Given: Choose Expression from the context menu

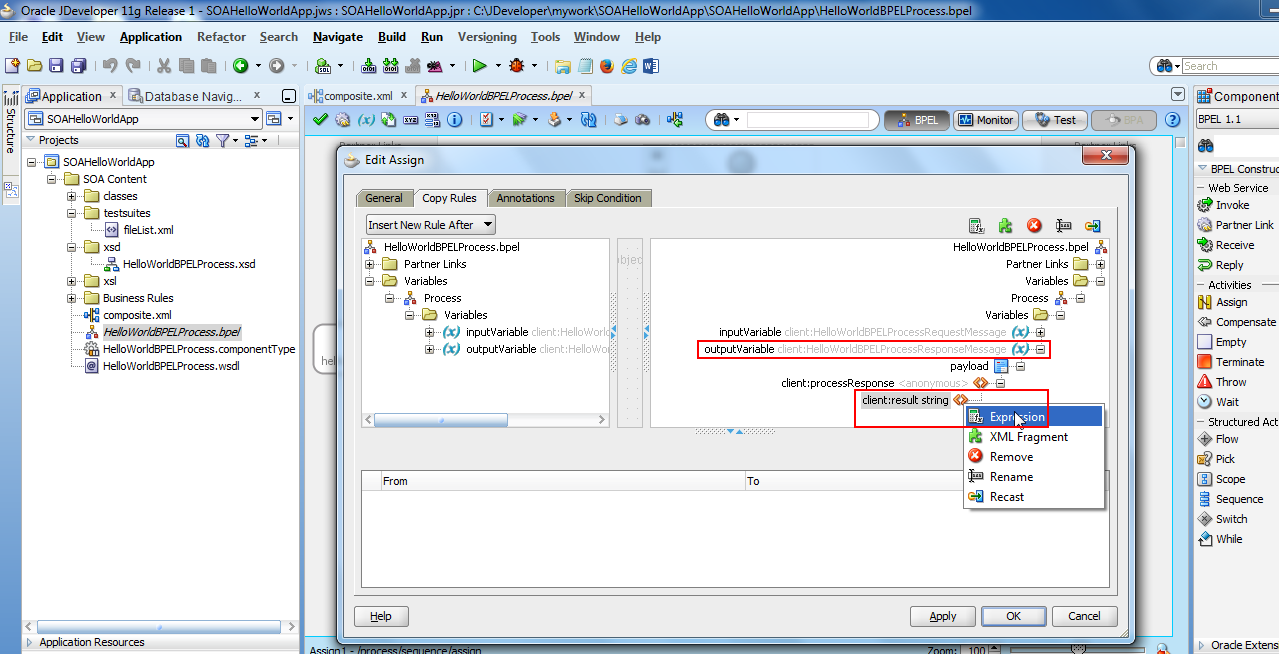Looking at the screenshot, I should [x=1019, y=415].
